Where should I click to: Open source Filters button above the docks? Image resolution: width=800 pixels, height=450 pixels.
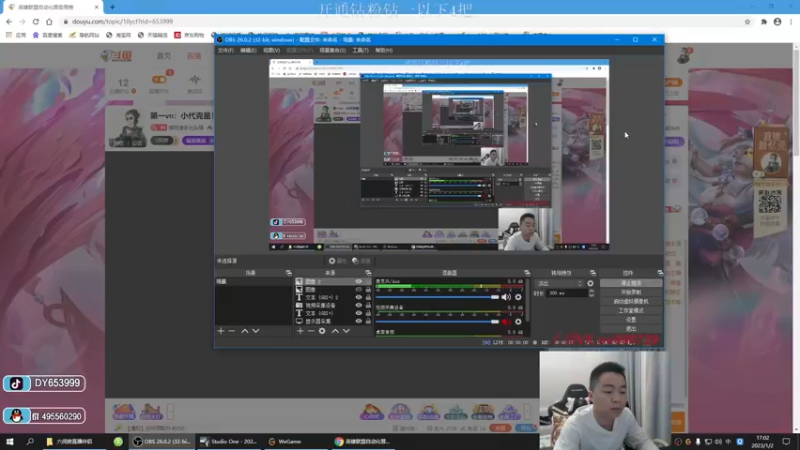(361, 261)
